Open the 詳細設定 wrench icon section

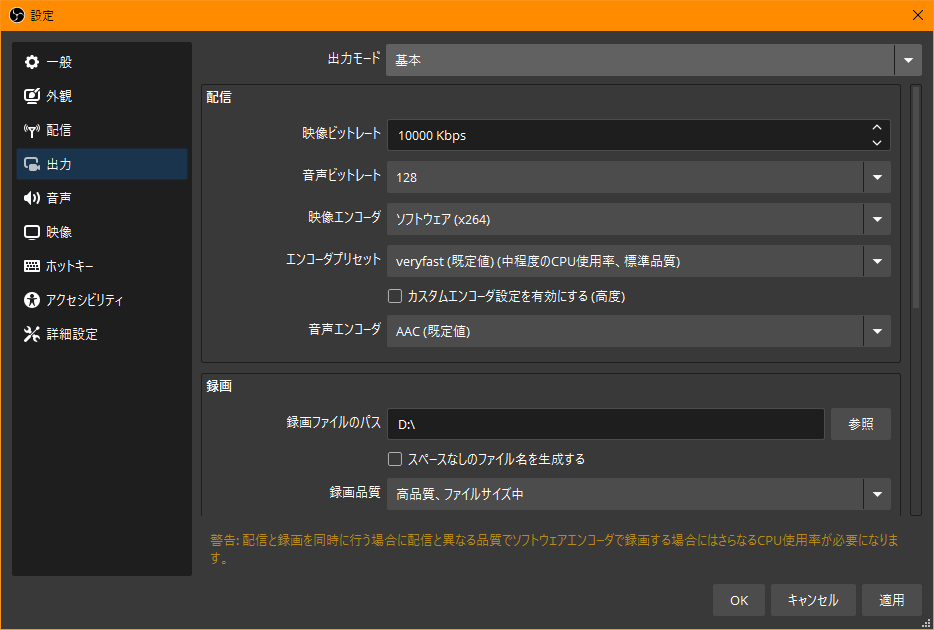click(32, 335)
